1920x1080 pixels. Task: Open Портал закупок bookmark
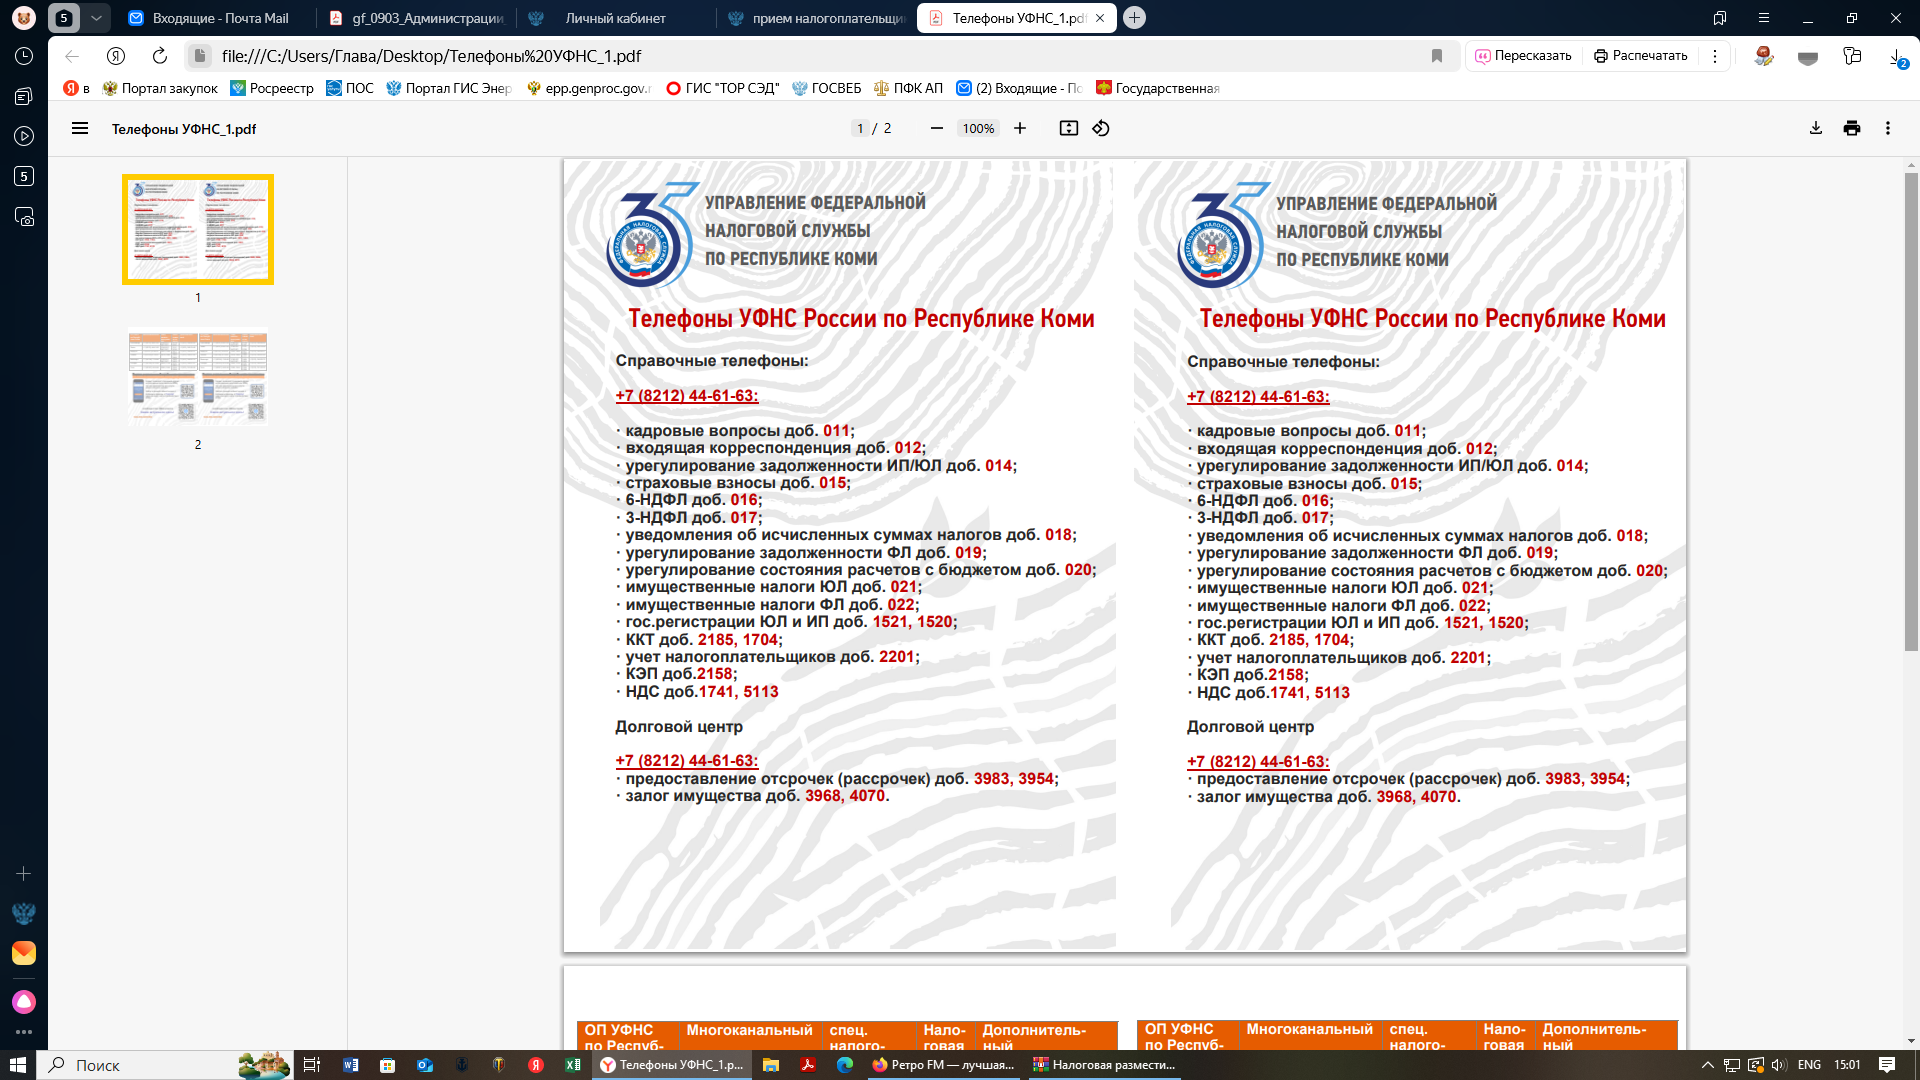160,88
